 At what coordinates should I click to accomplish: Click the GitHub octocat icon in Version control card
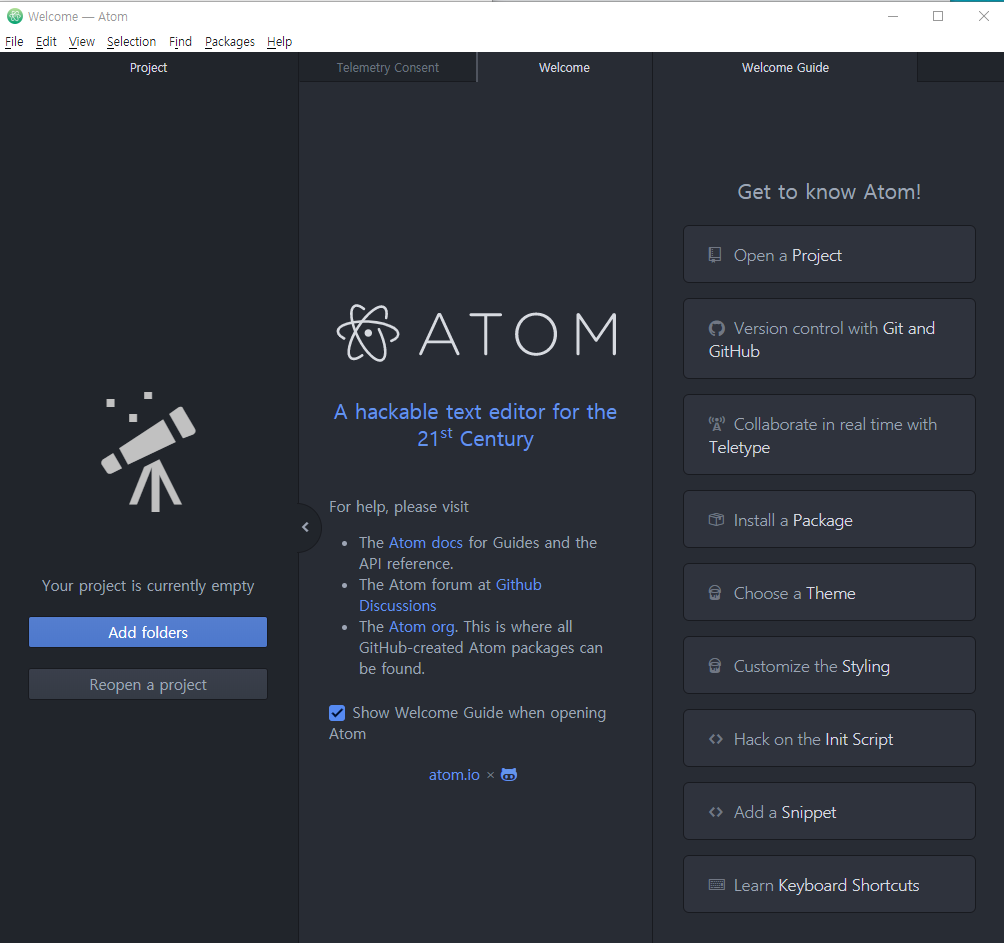click(x=717, y=328)
